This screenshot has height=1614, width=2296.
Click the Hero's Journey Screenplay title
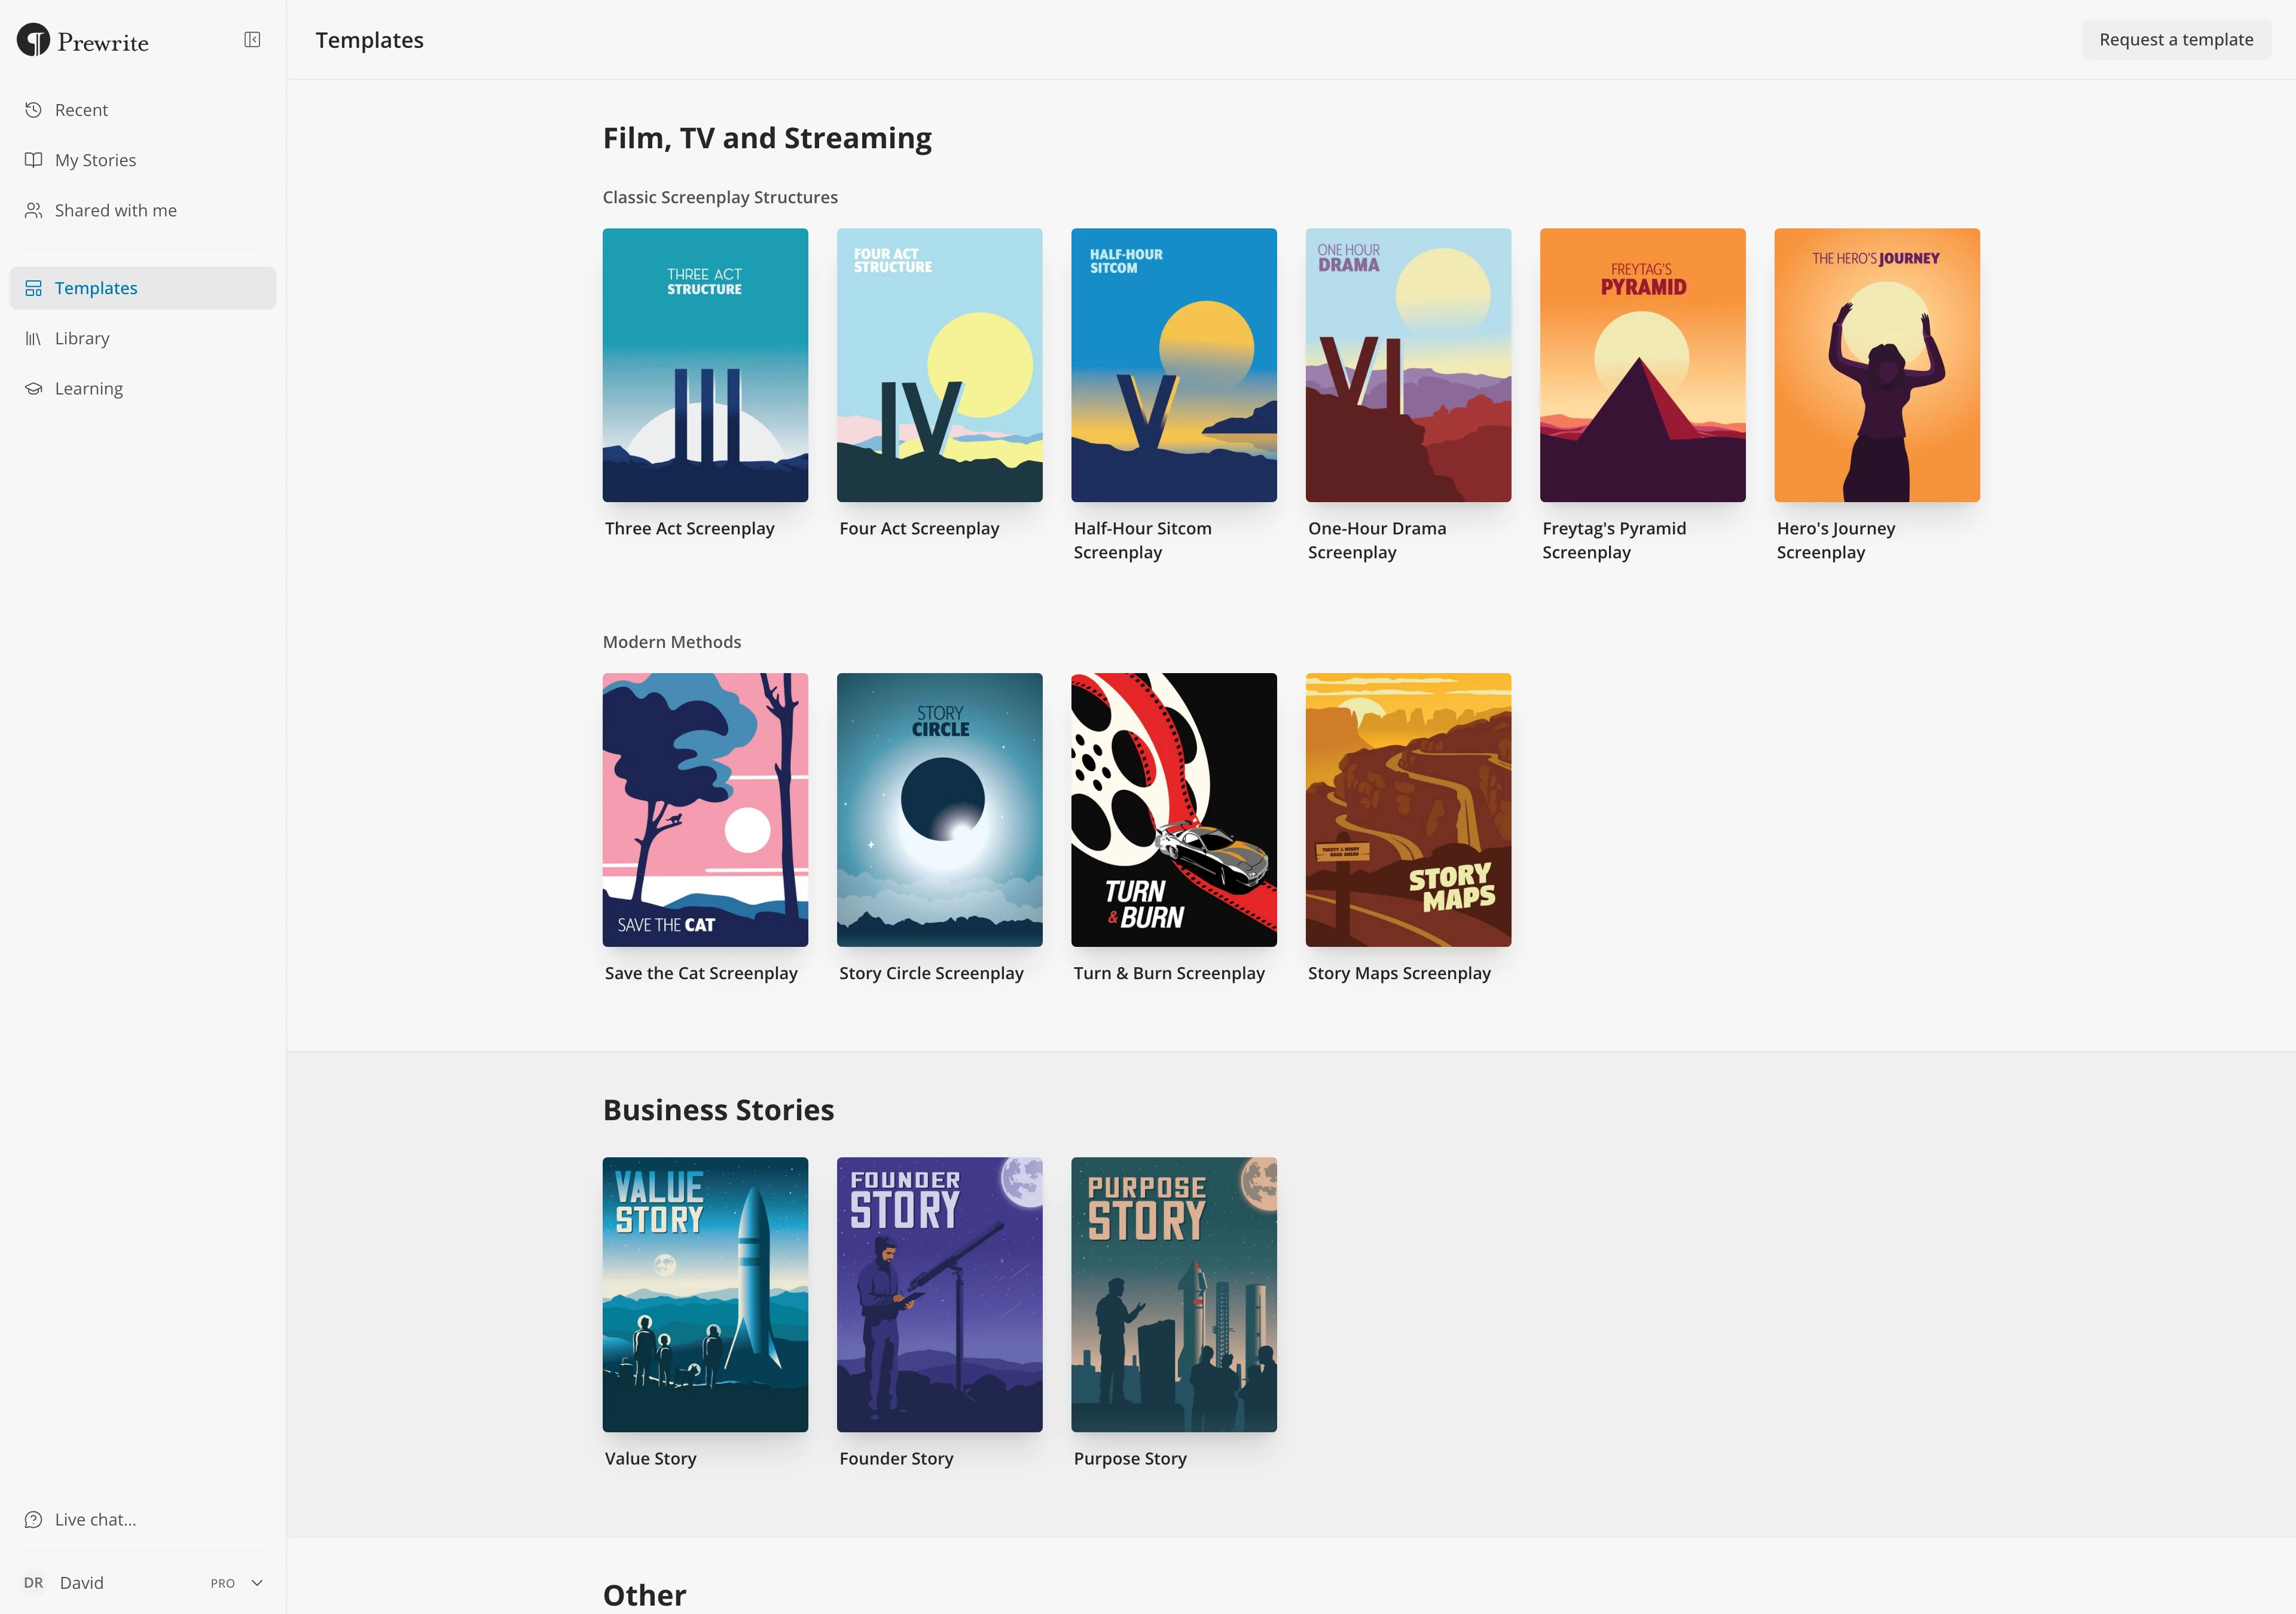coord(1836,541)
